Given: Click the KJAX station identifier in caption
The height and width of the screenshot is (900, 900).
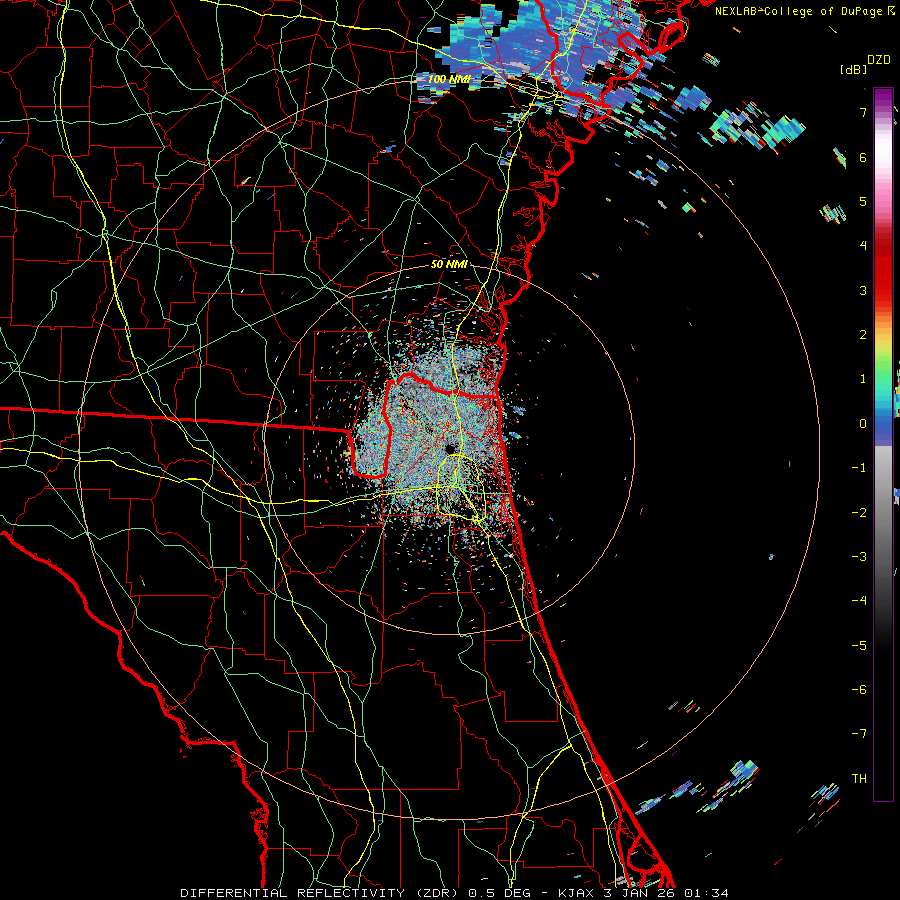Looking at the screenshot, I should pyautogui.click(x=576, y=893).
